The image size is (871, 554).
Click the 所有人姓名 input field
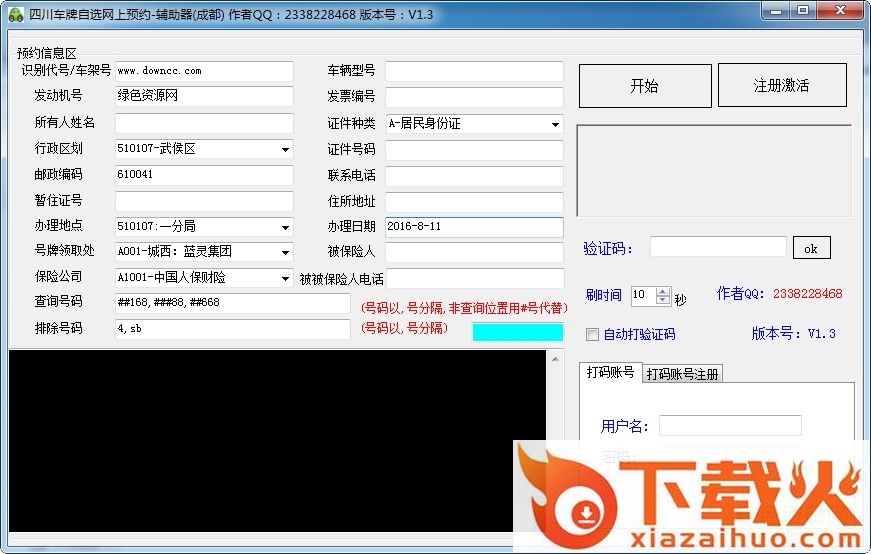(204, 123)
